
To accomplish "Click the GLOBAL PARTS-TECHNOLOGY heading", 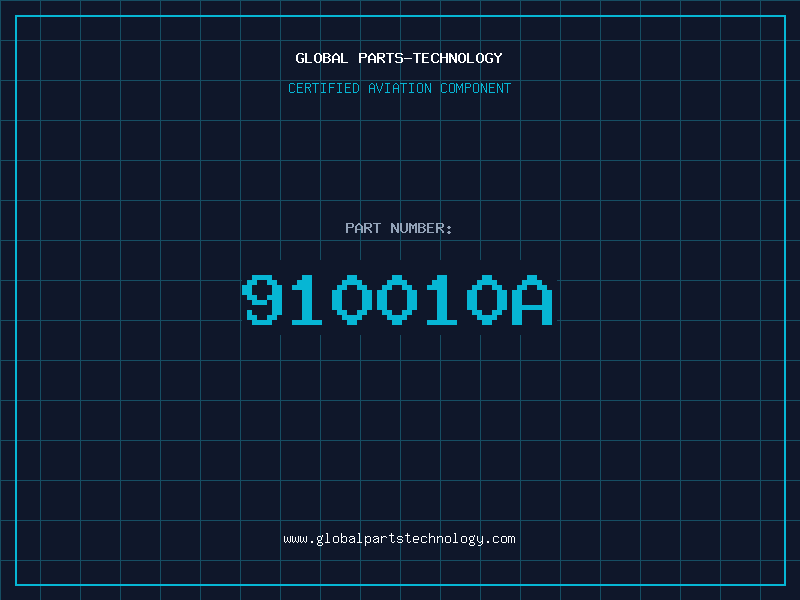I will point(399,58).
